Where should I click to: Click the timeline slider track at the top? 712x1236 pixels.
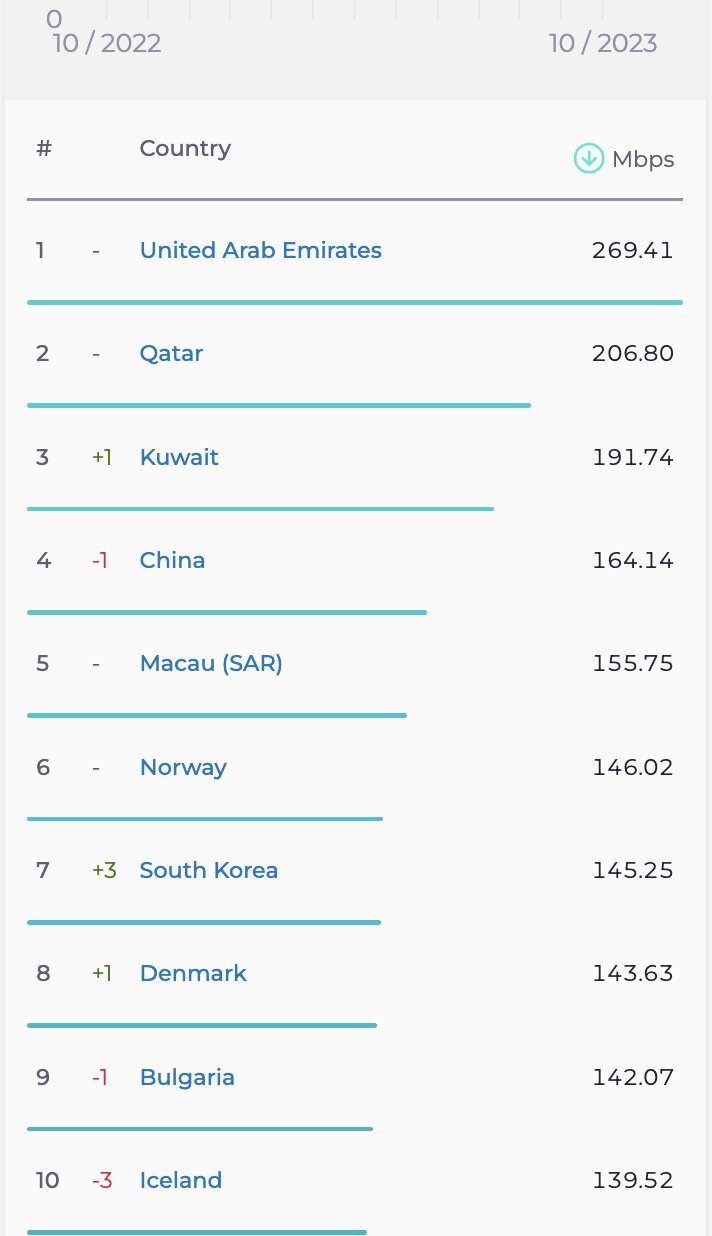[356, 12]
